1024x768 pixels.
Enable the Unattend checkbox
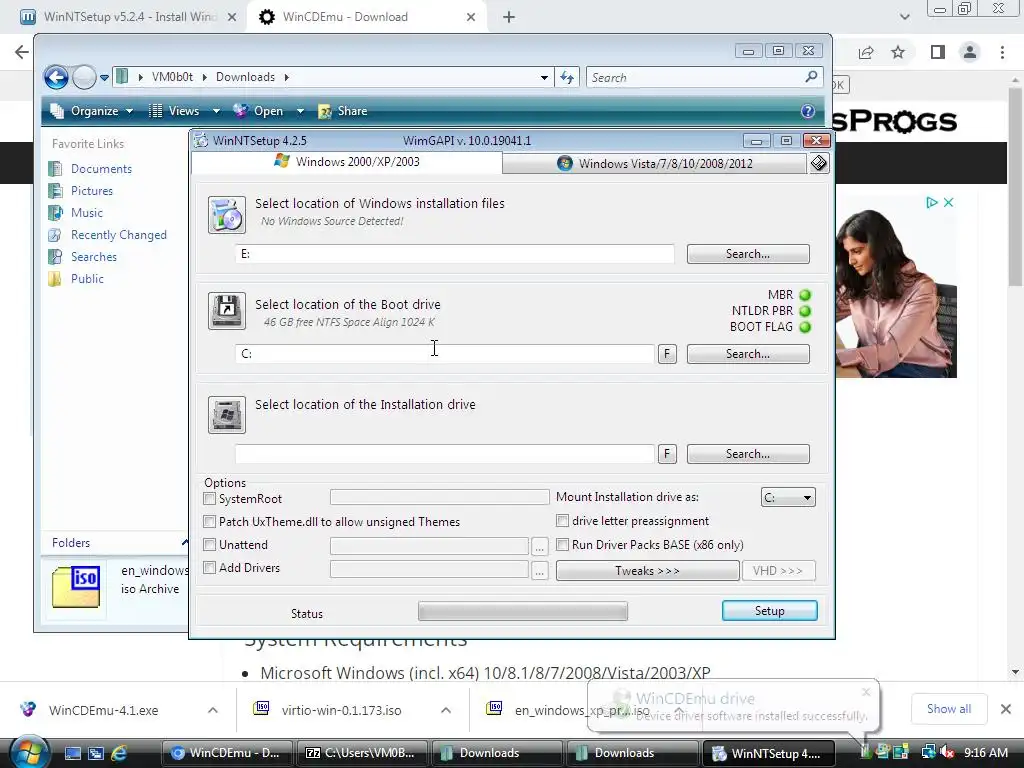pos(210,545)
